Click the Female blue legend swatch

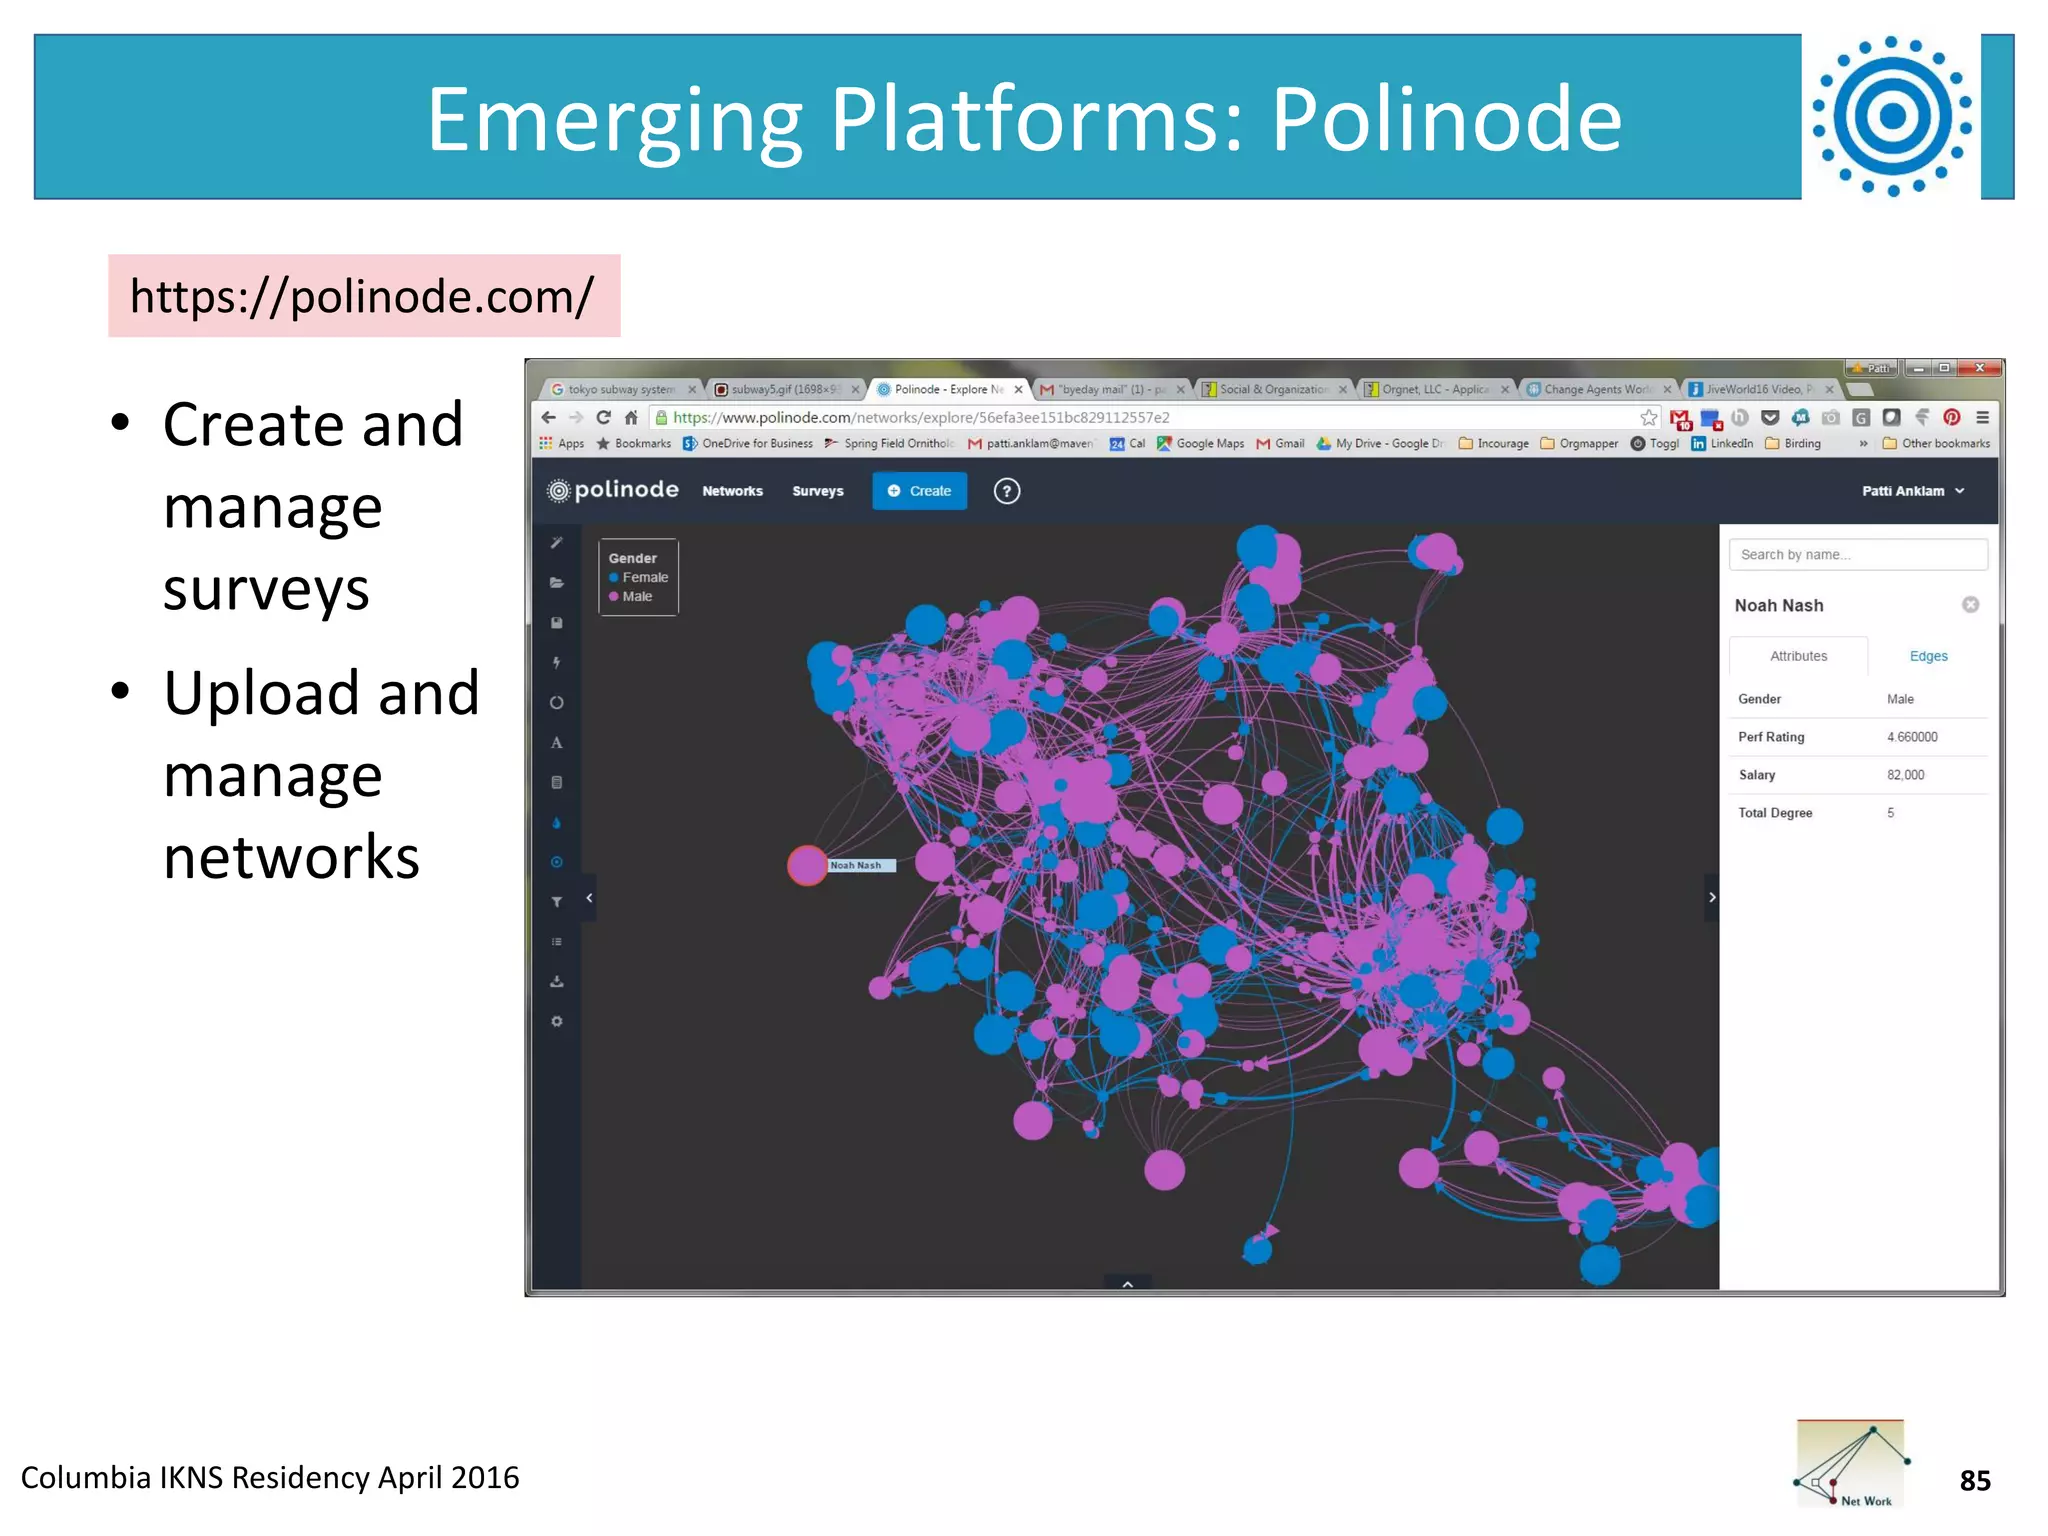point(614,578)
